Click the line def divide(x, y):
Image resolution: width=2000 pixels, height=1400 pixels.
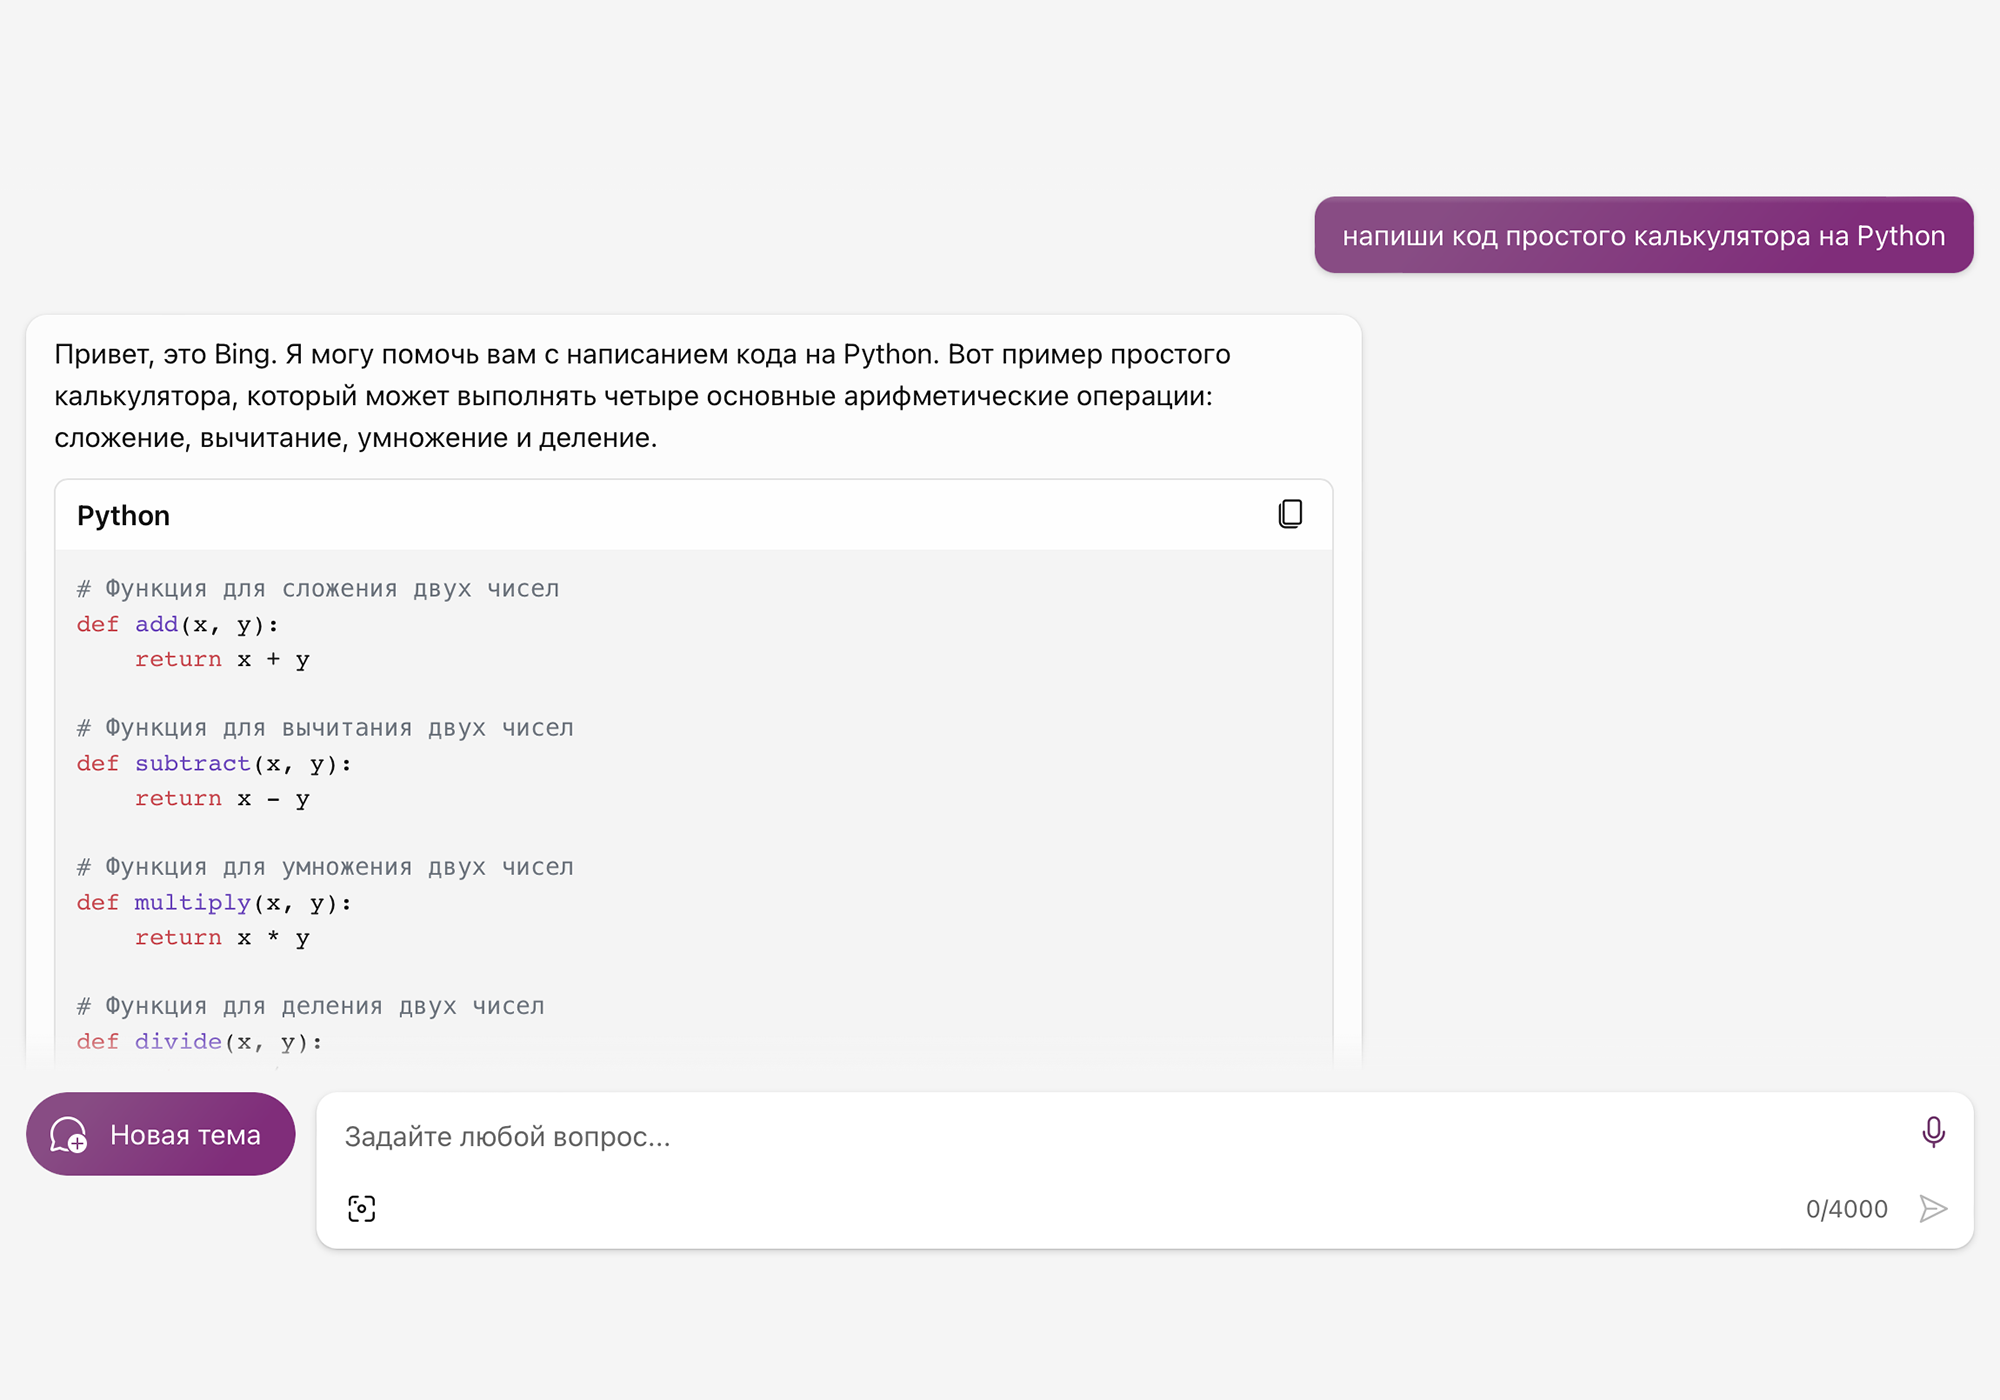pyautogui.click(x=200, y=1041)
